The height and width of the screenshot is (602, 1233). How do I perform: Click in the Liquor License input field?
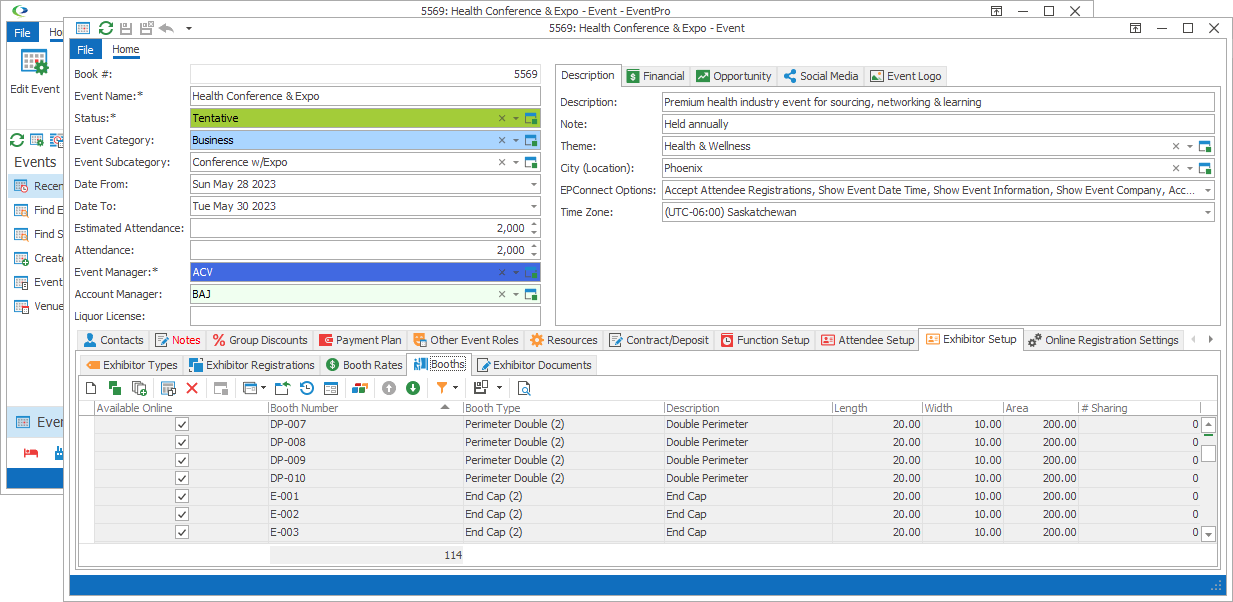pos(365,316)
